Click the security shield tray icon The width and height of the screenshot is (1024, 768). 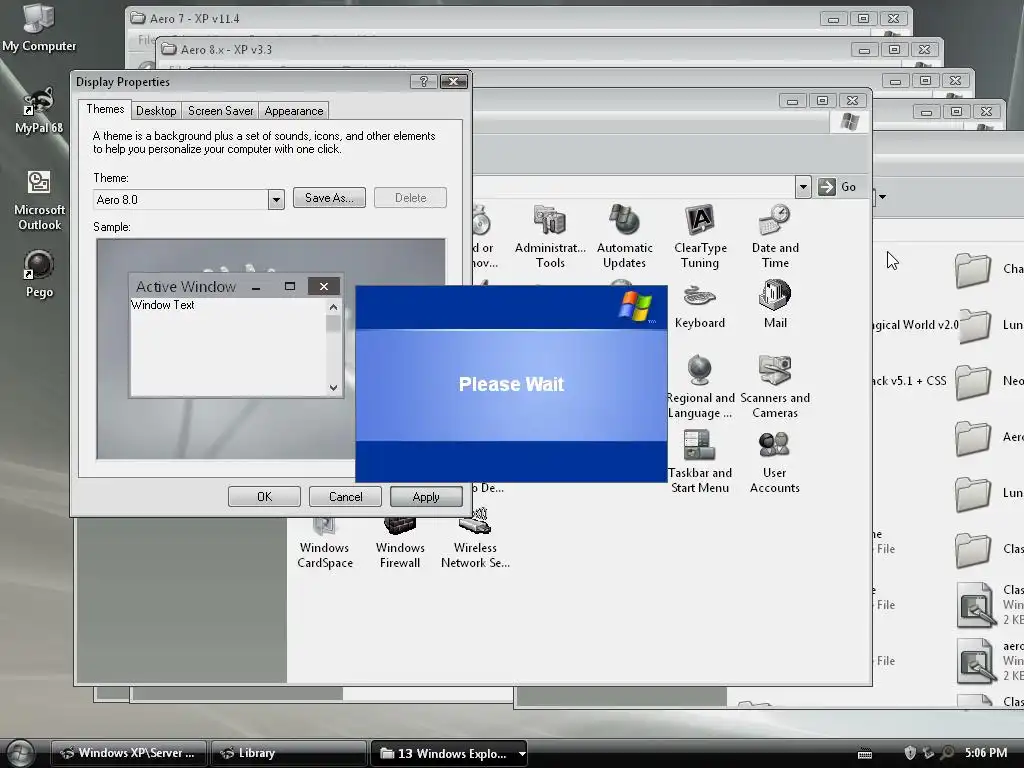click(910, 753)
